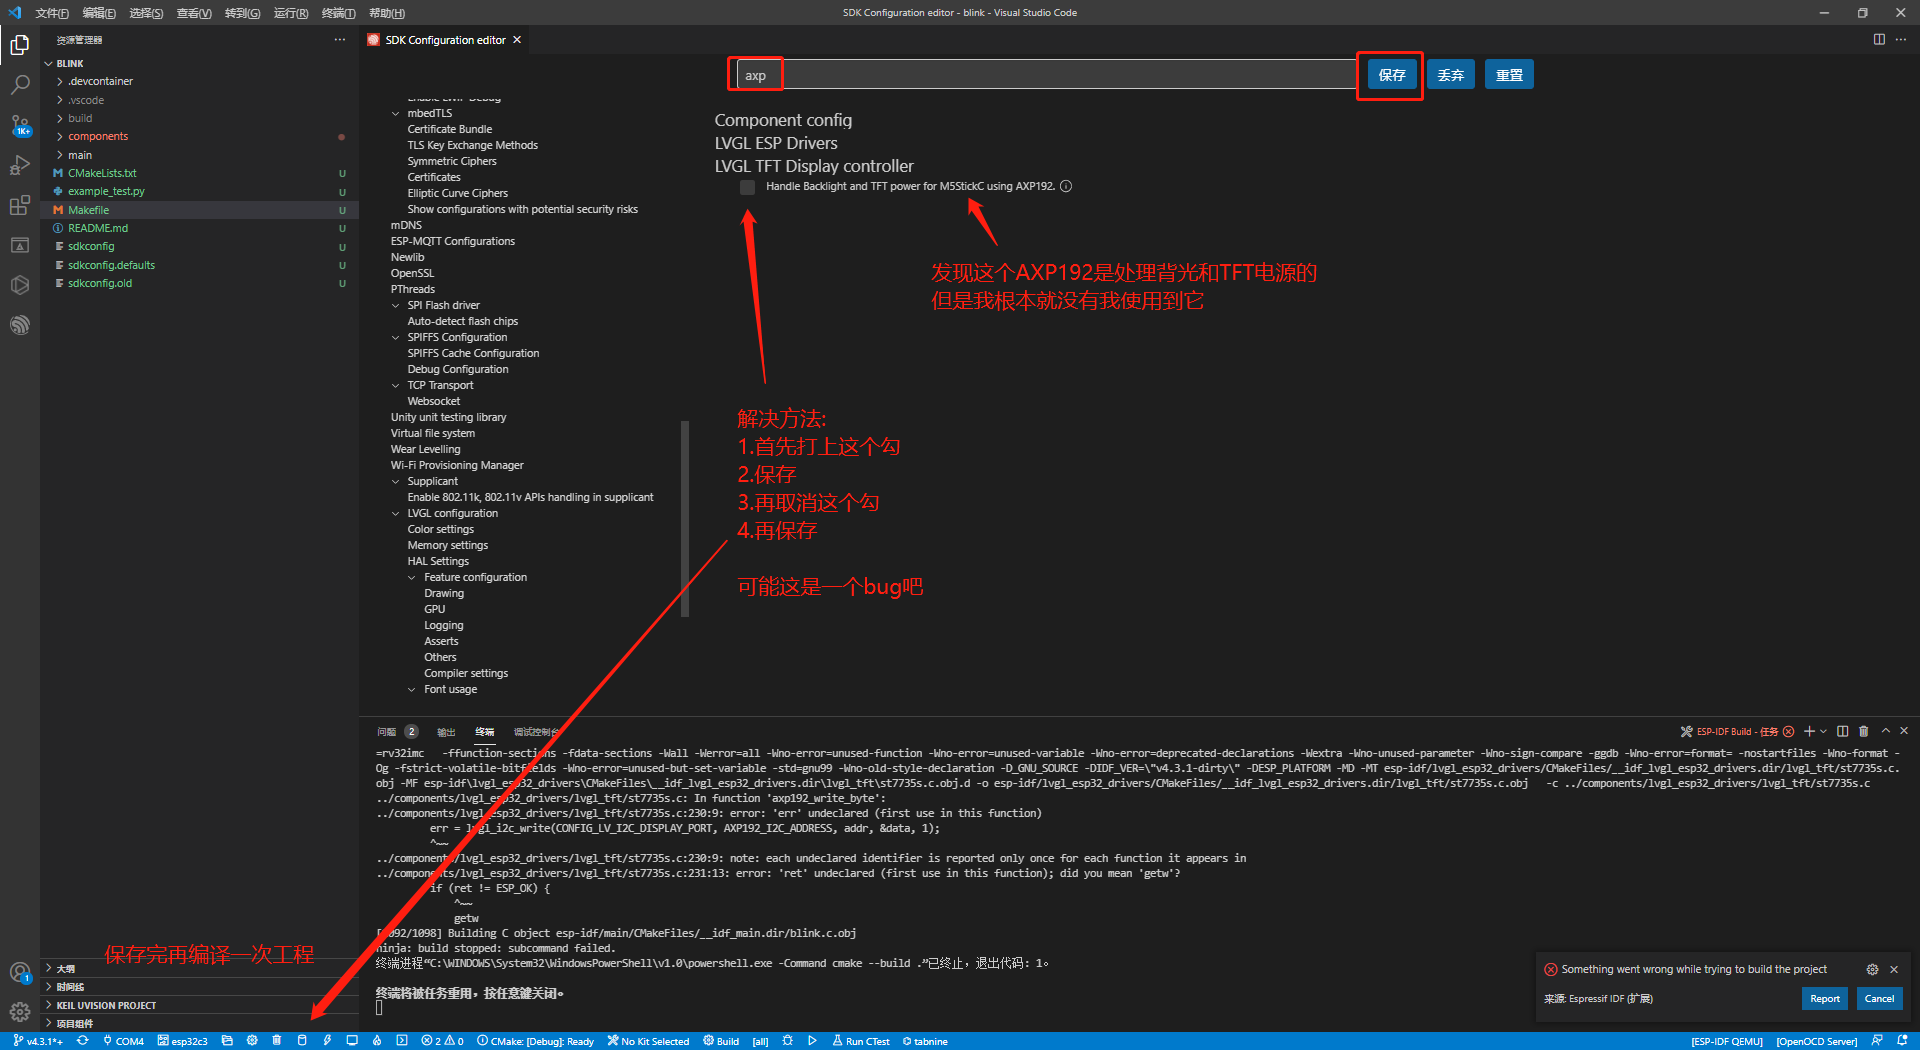
Task: Open the Run and Debug view
Action: pos(20,165)
